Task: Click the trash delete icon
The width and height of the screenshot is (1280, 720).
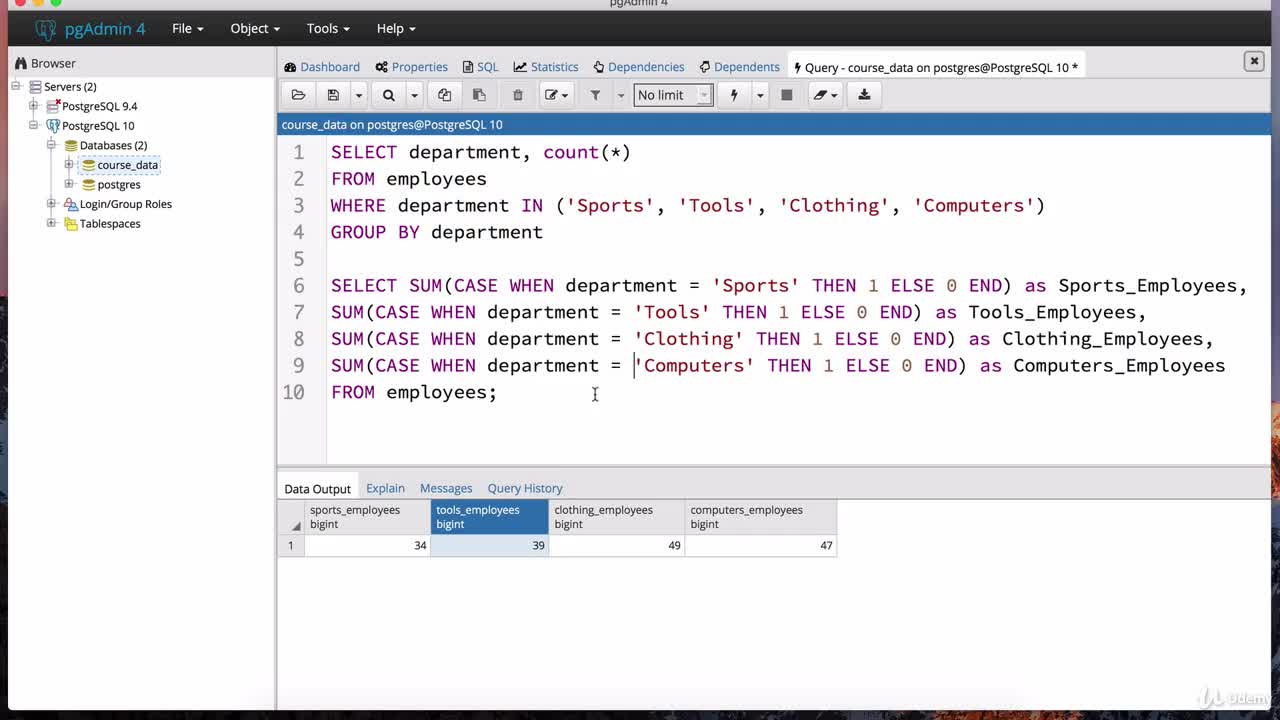Action: tap(517, 95)
